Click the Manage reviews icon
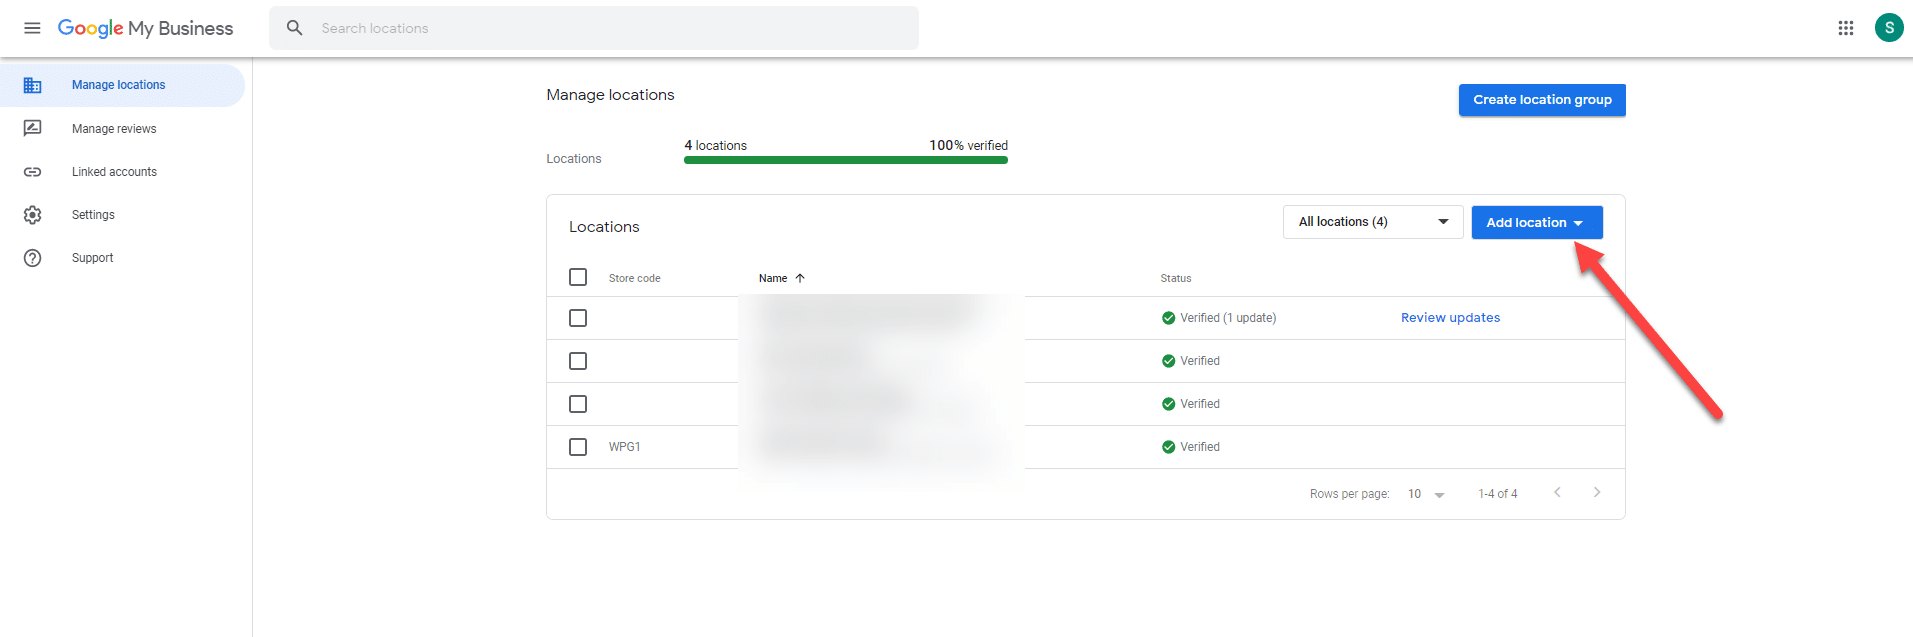This screenshot has width=1913, height=637. tap(33, 128)
